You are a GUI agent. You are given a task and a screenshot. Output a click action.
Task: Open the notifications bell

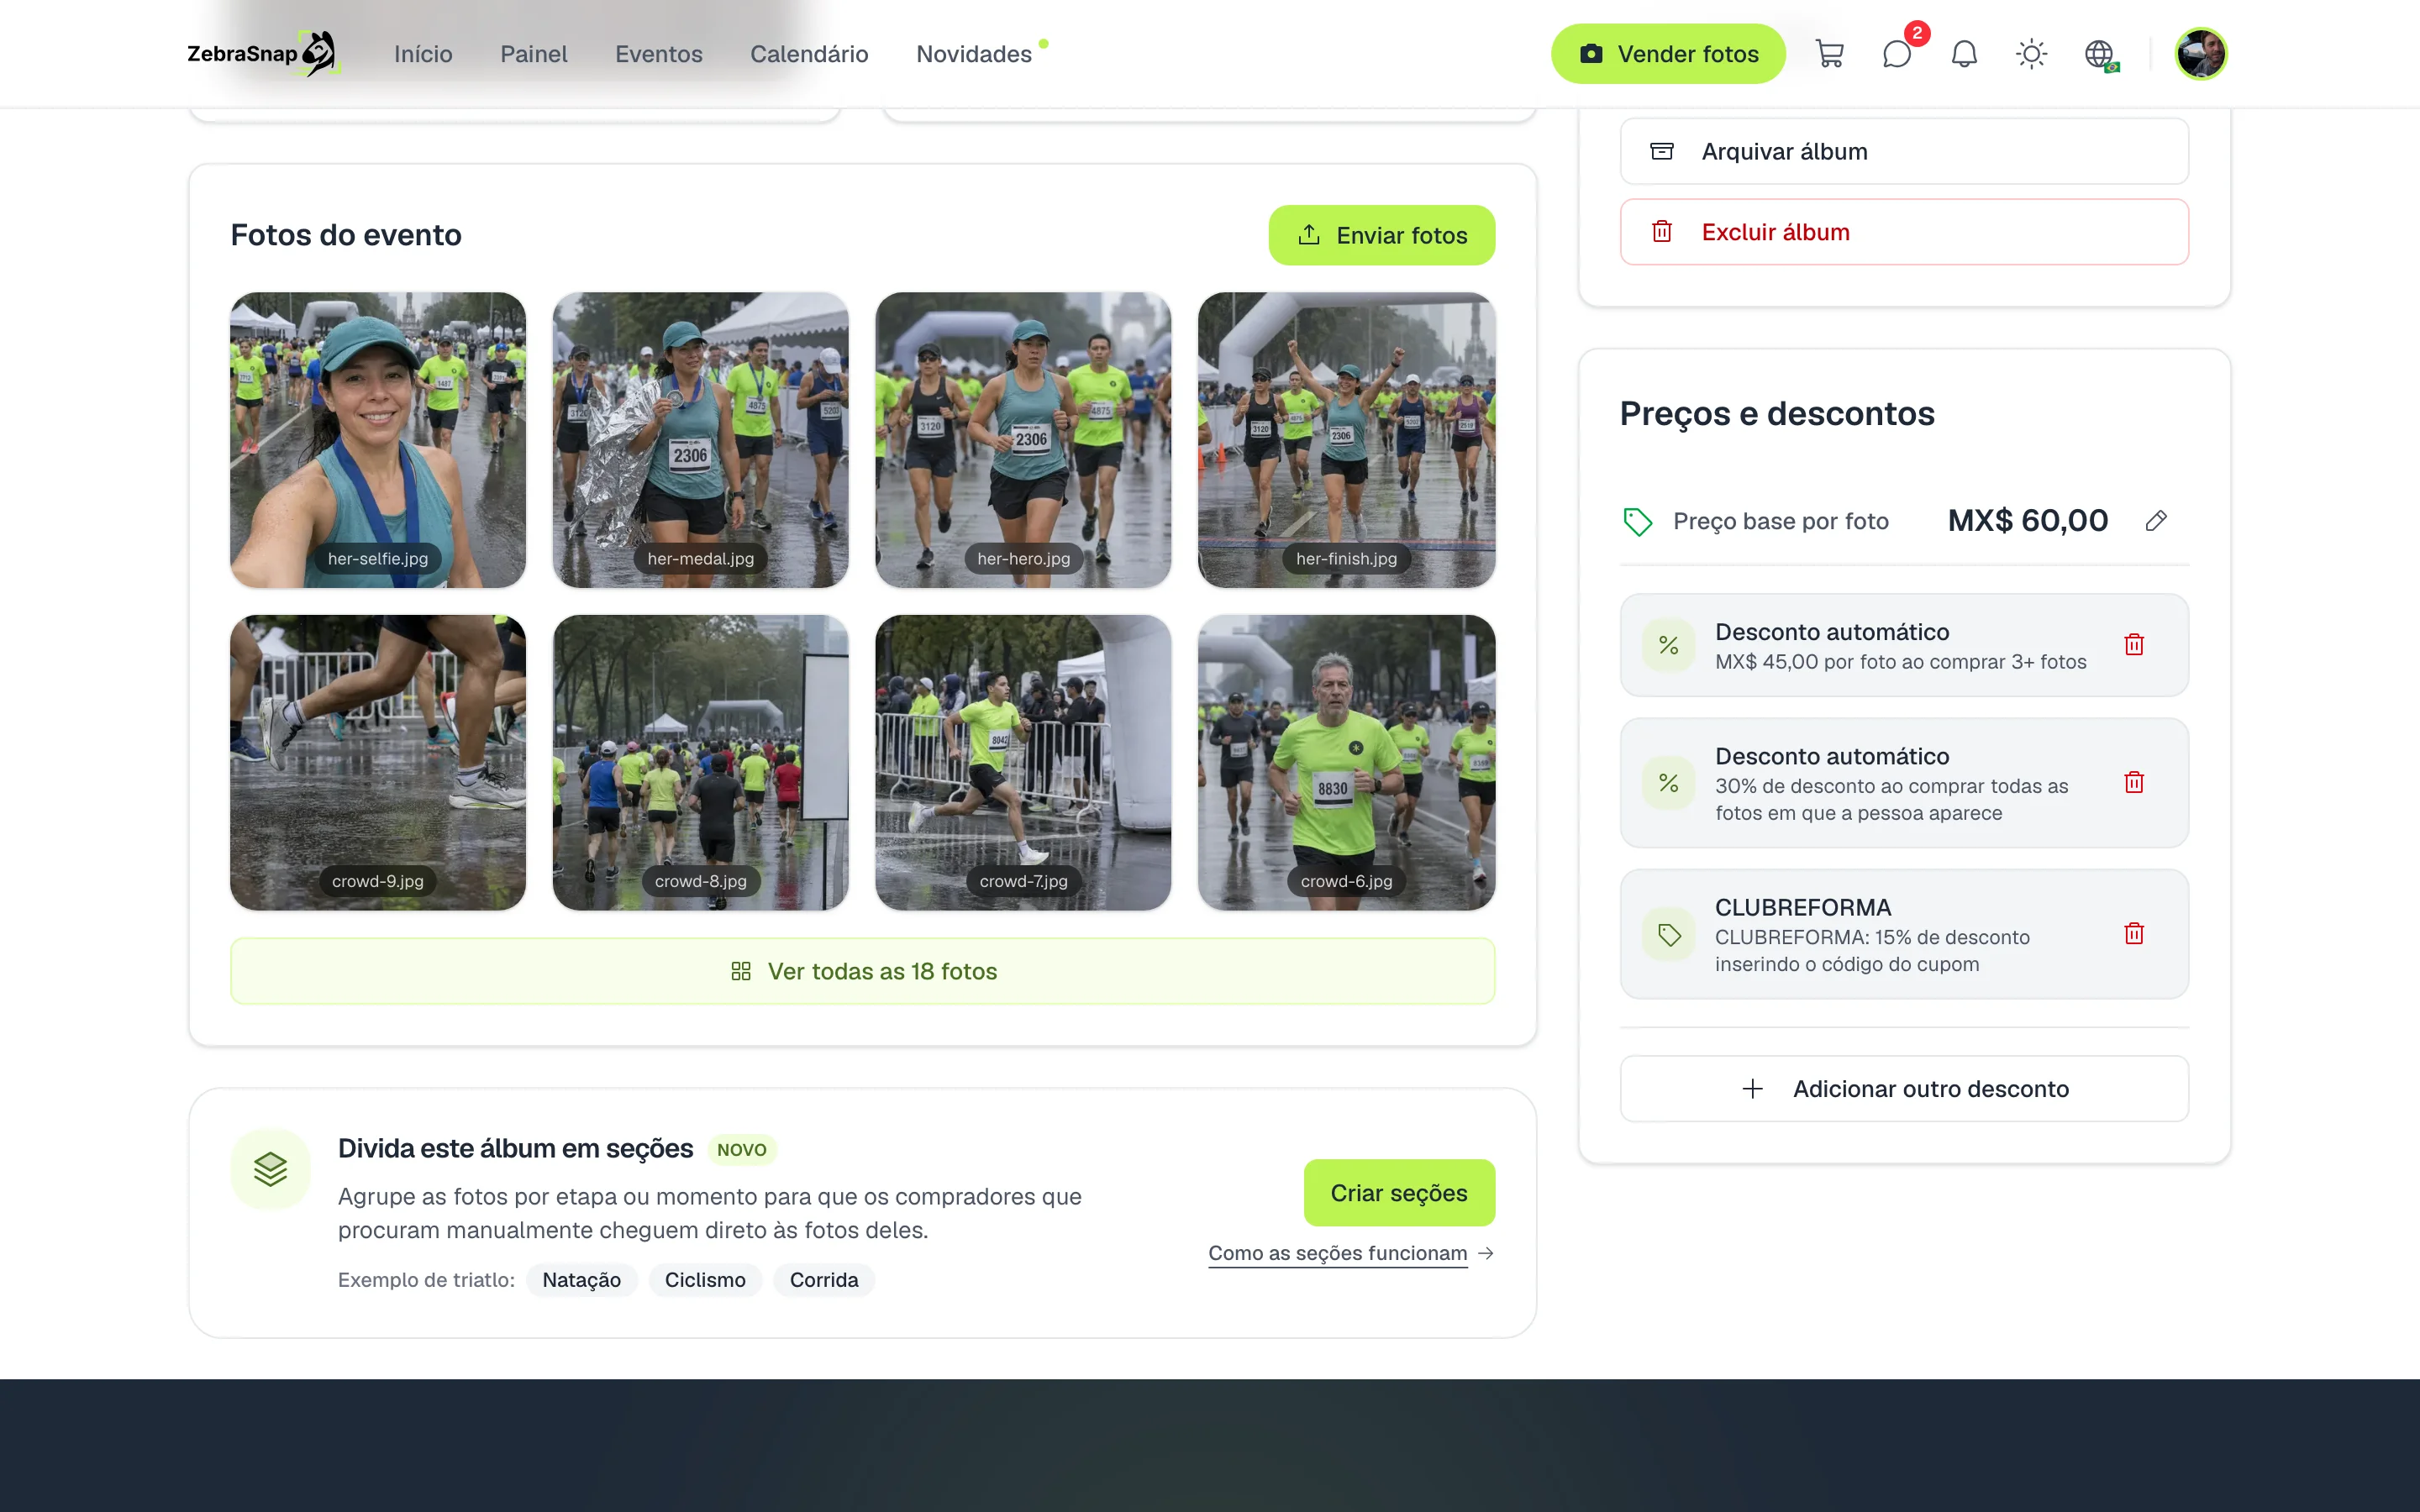tap(1964, 54)
